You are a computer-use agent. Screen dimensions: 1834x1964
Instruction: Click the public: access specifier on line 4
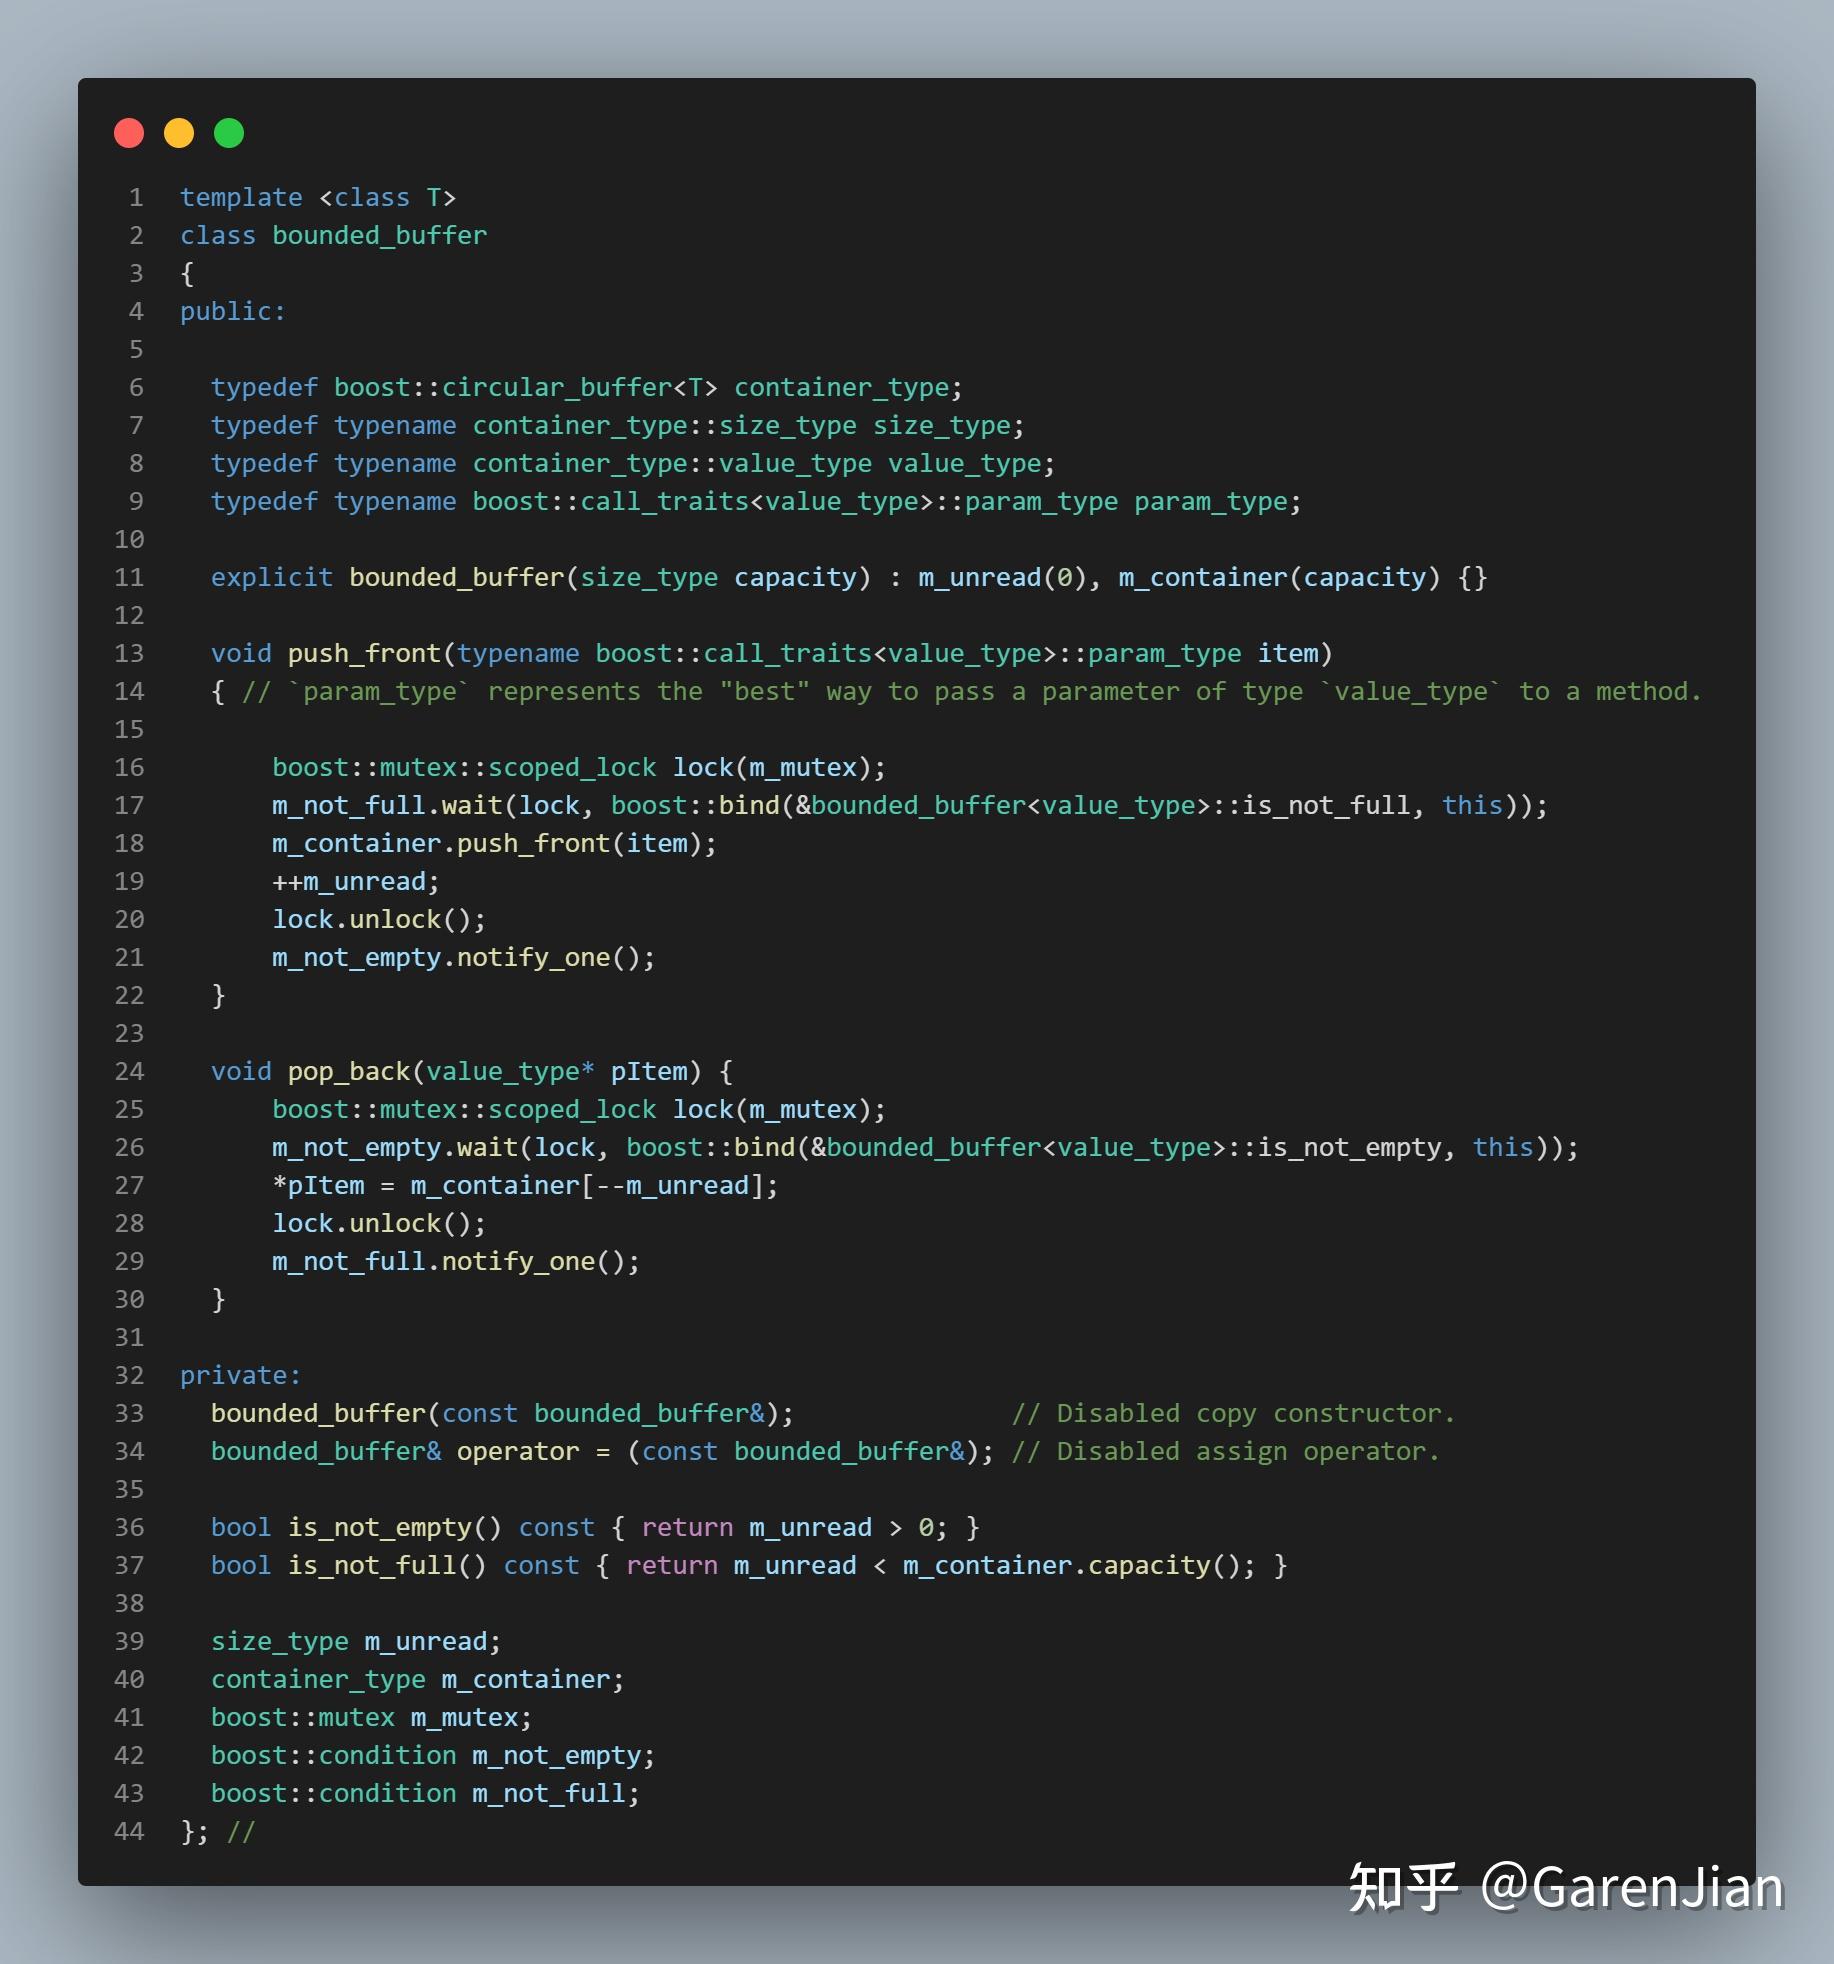[232, 311]
